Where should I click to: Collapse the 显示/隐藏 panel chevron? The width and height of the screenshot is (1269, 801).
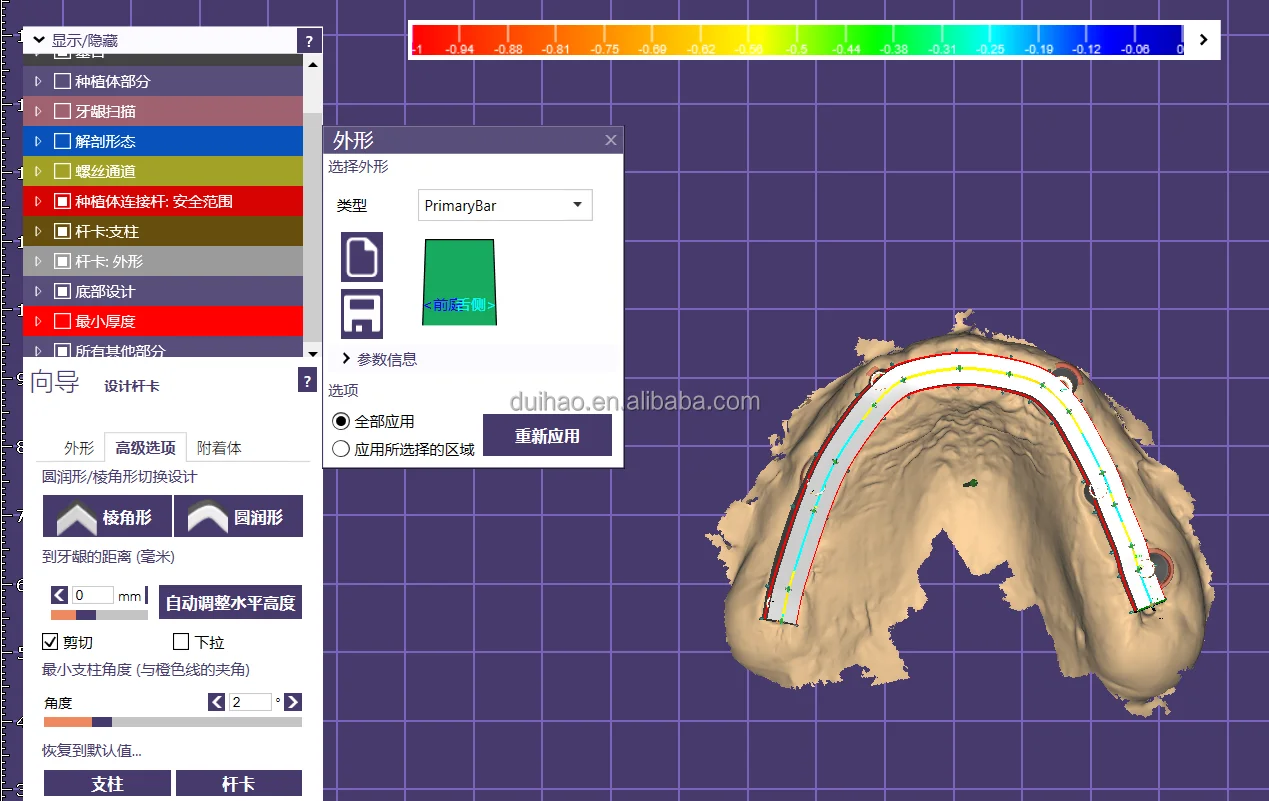(39, 40)
